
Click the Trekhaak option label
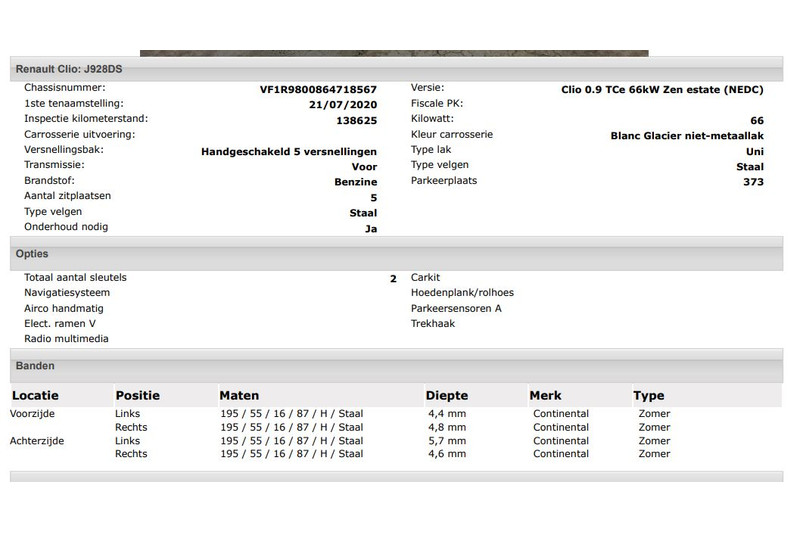click(x=433, y=324)
